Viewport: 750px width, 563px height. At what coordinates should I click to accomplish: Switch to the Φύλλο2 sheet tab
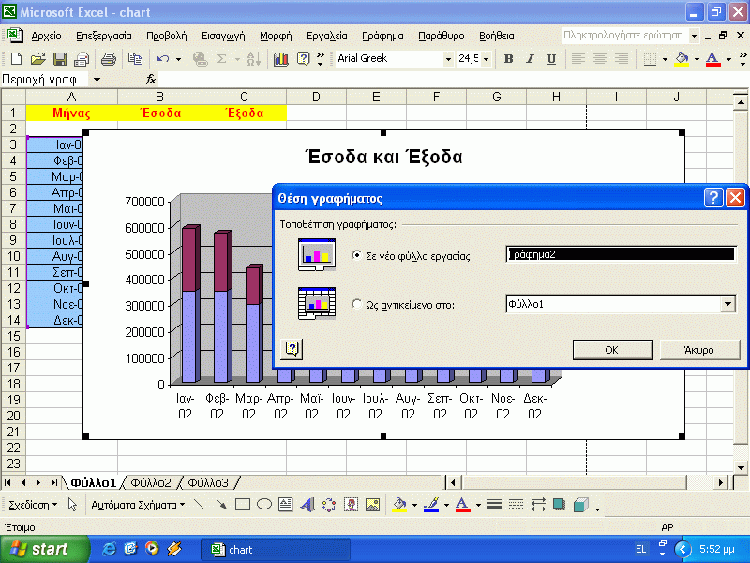[151, 483]
